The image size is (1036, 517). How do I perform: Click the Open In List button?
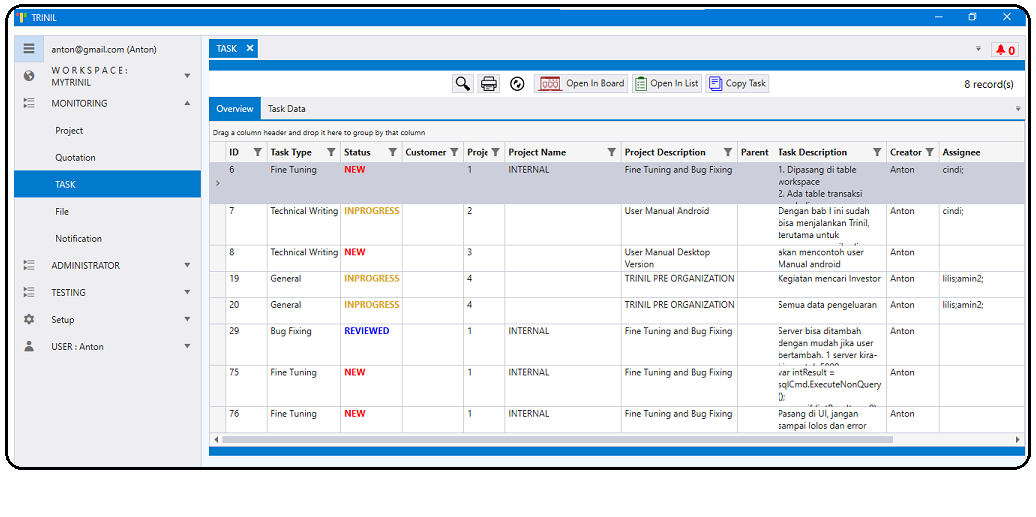pyautogui.click(x=666, y=84)
